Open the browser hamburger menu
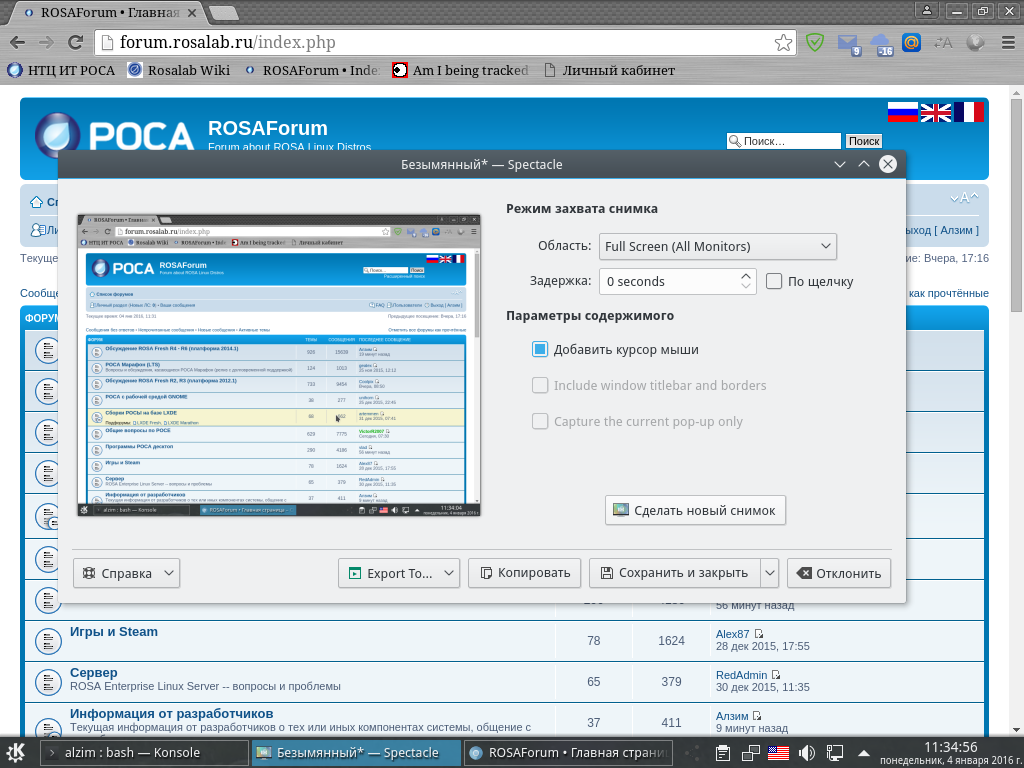Screen dimensions: 1024x768 (1008, 42)
